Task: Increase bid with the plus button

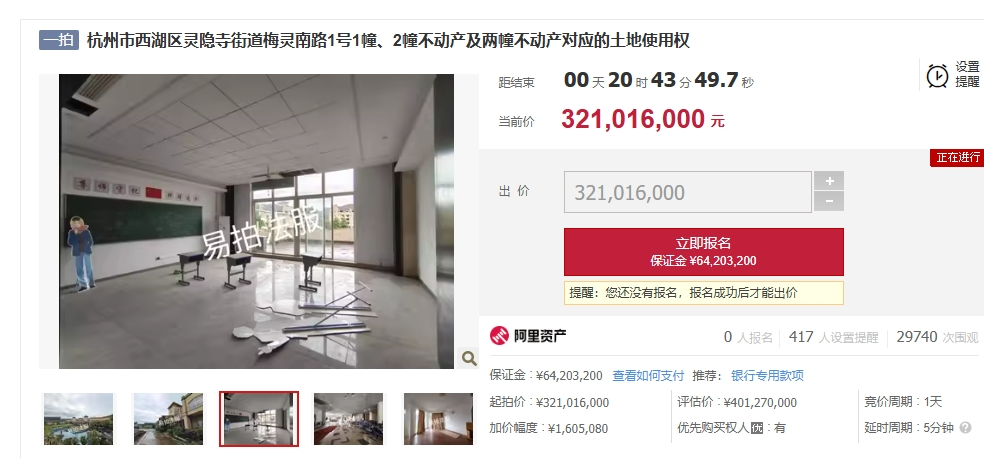Action: point(829,181)
